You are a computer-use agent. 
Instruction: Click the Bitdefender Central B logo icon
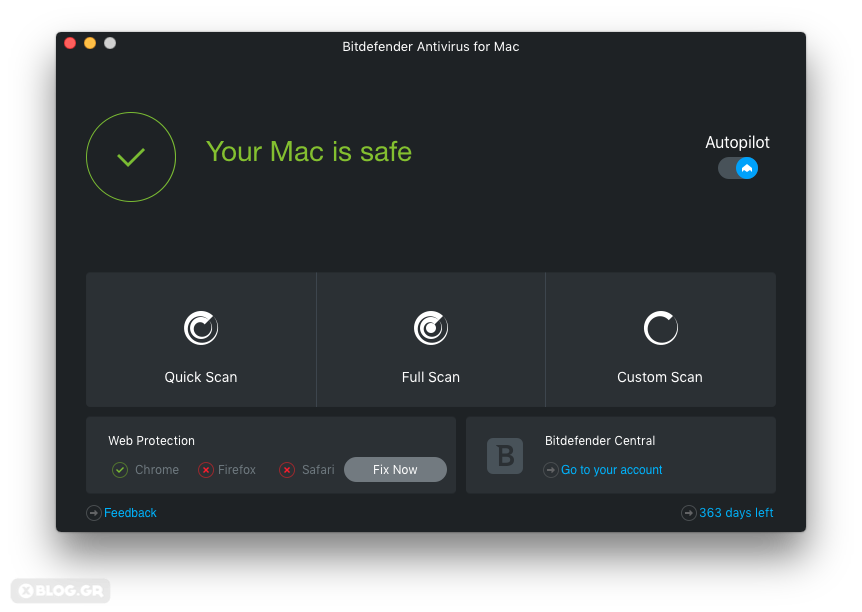pyautogui.click(x=505, y=456)
